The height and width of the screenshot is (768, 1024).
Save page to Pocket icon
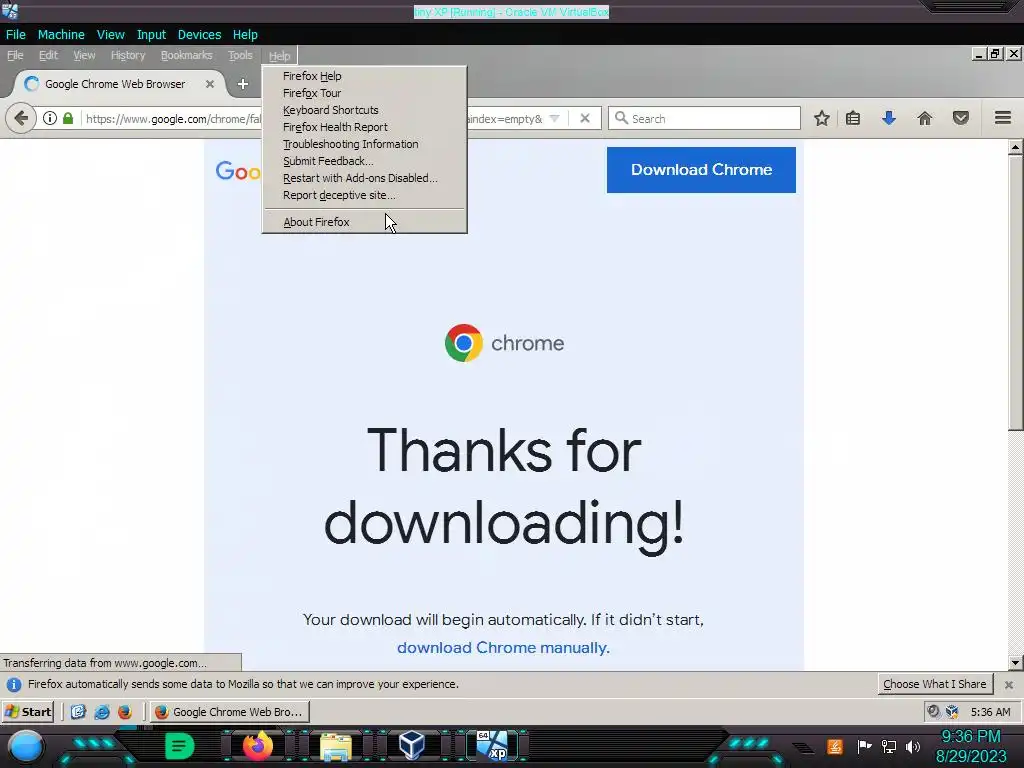(961, 118)
